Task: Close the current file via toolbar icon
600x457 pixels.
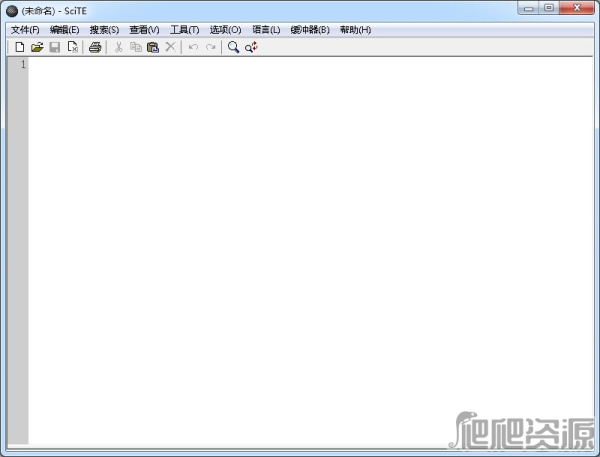Action: [x=73, y=47]
